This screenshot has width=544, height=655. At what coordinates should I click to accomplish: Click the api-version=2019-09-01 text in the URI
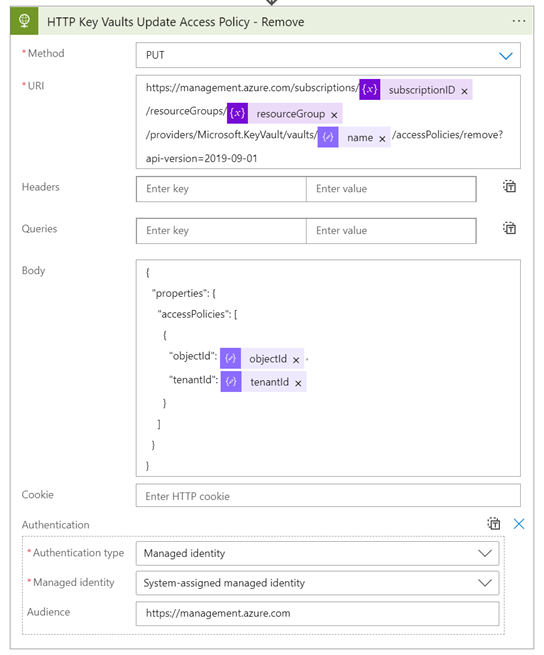[x=201, y=158]
